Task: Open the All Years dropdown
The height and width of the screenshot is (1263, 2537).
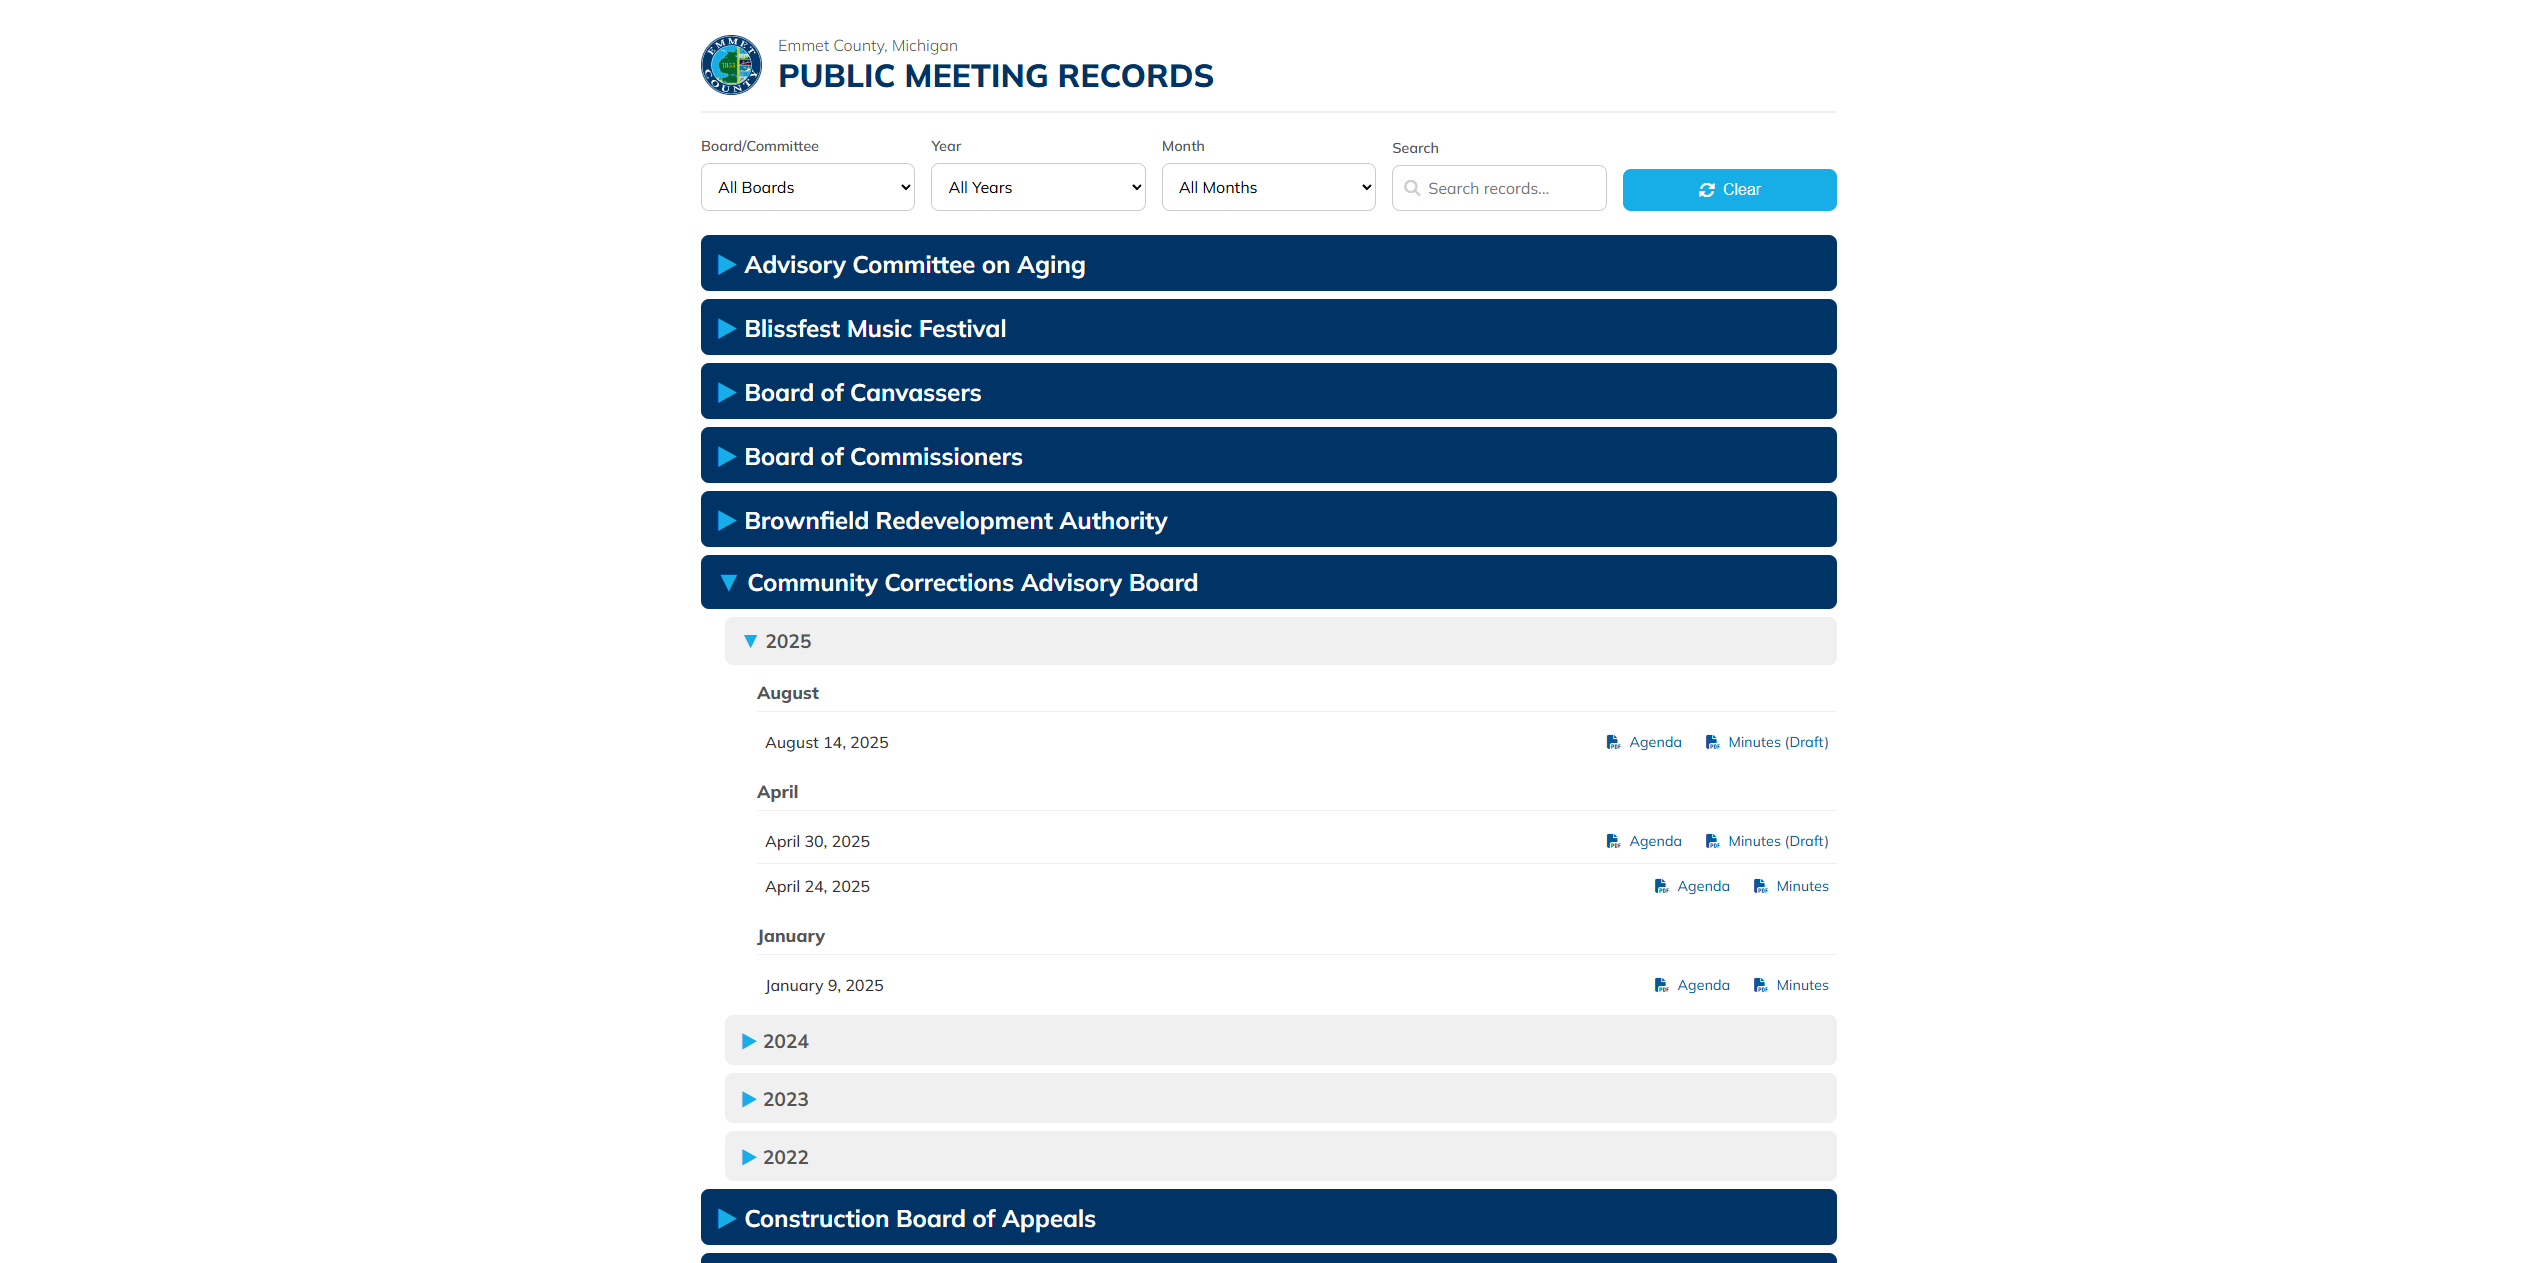Action: [1037, 187]
